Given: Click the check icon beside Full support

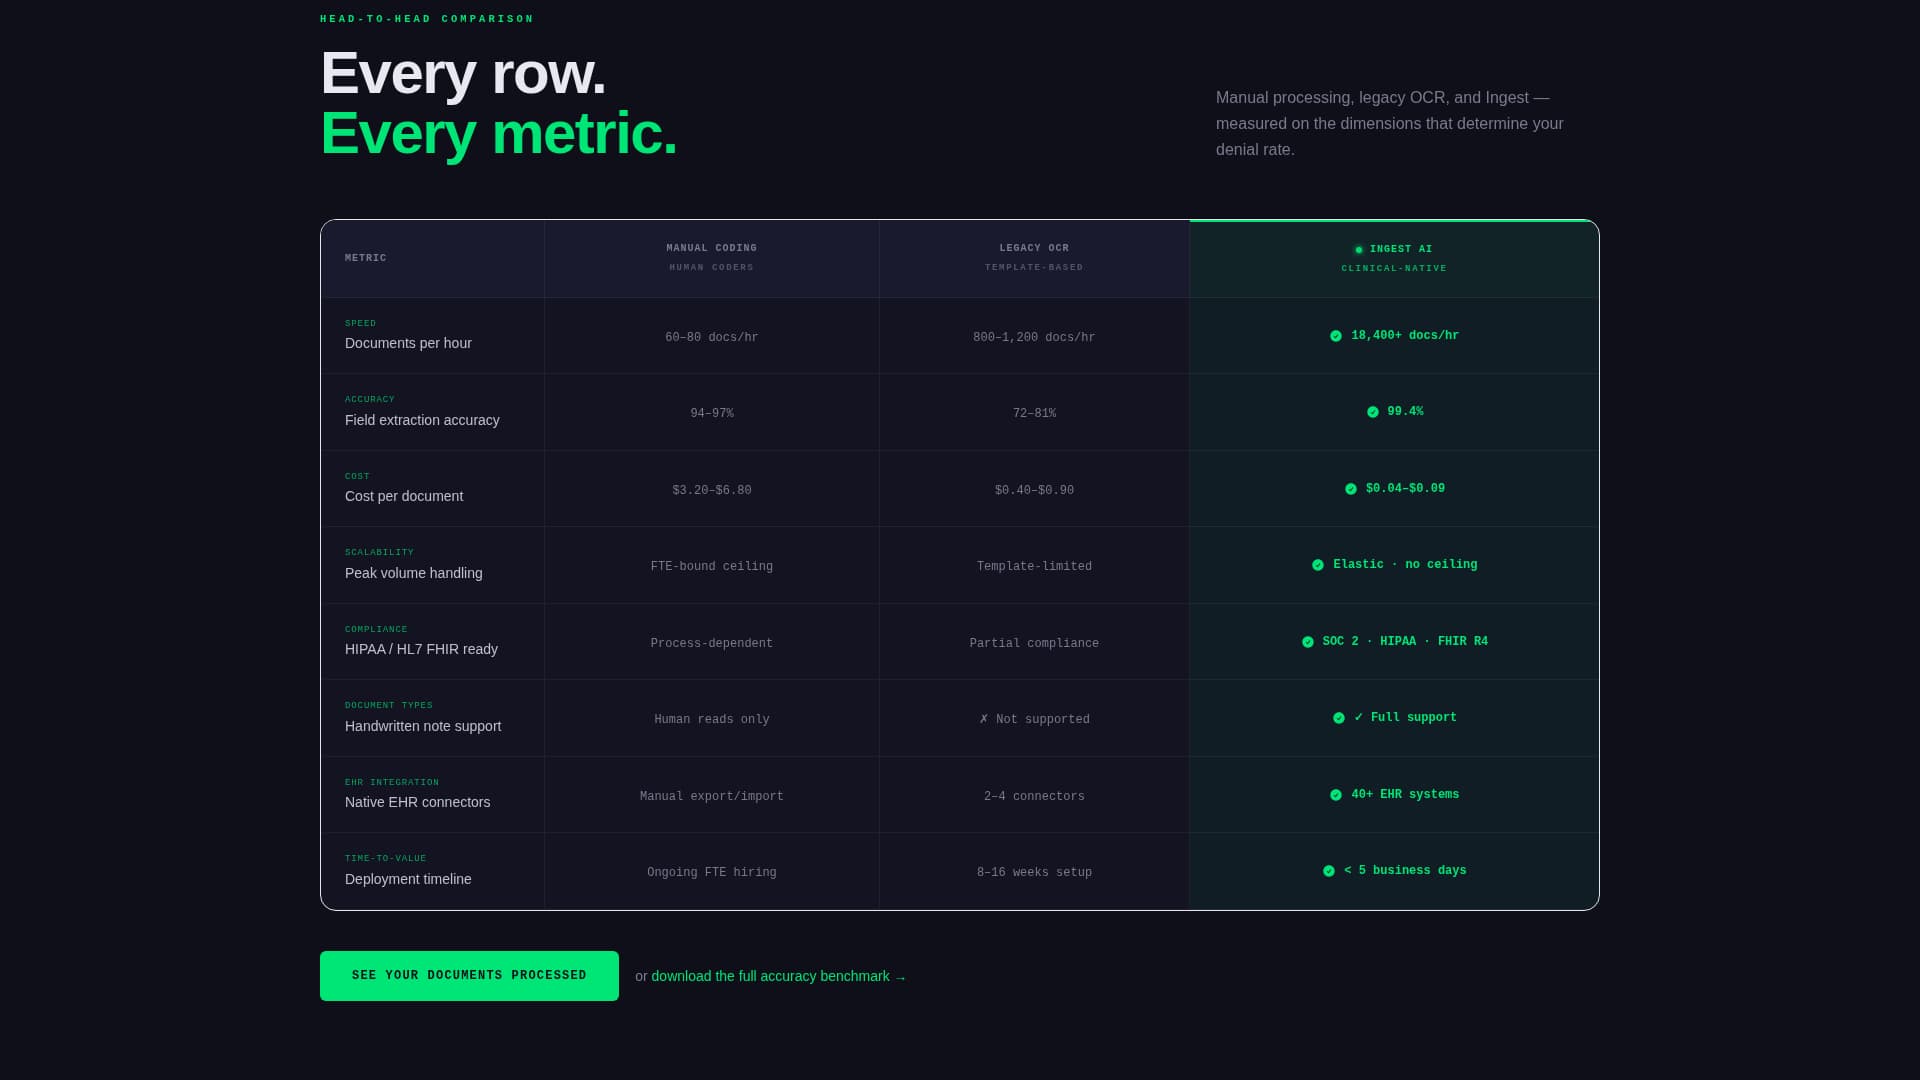Looking at the screenshot, I should click(1339, 718).
